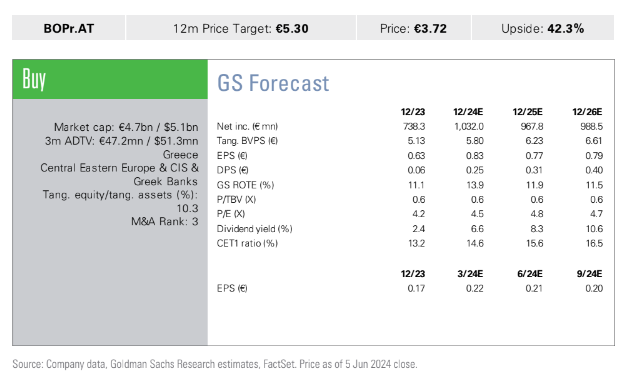Select the CET1 ratio (%) row label
631x373 pixels.
(x=247, y=243)
